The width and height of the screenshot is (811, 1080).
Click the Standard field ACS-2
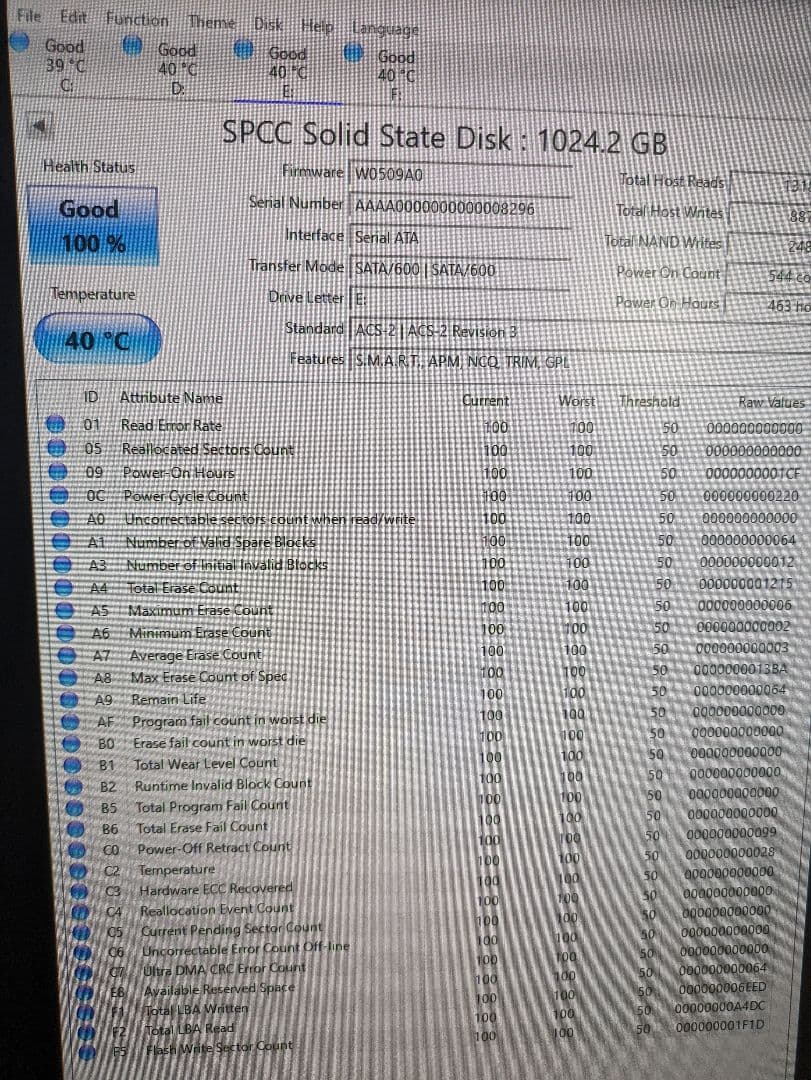(580, 331)
